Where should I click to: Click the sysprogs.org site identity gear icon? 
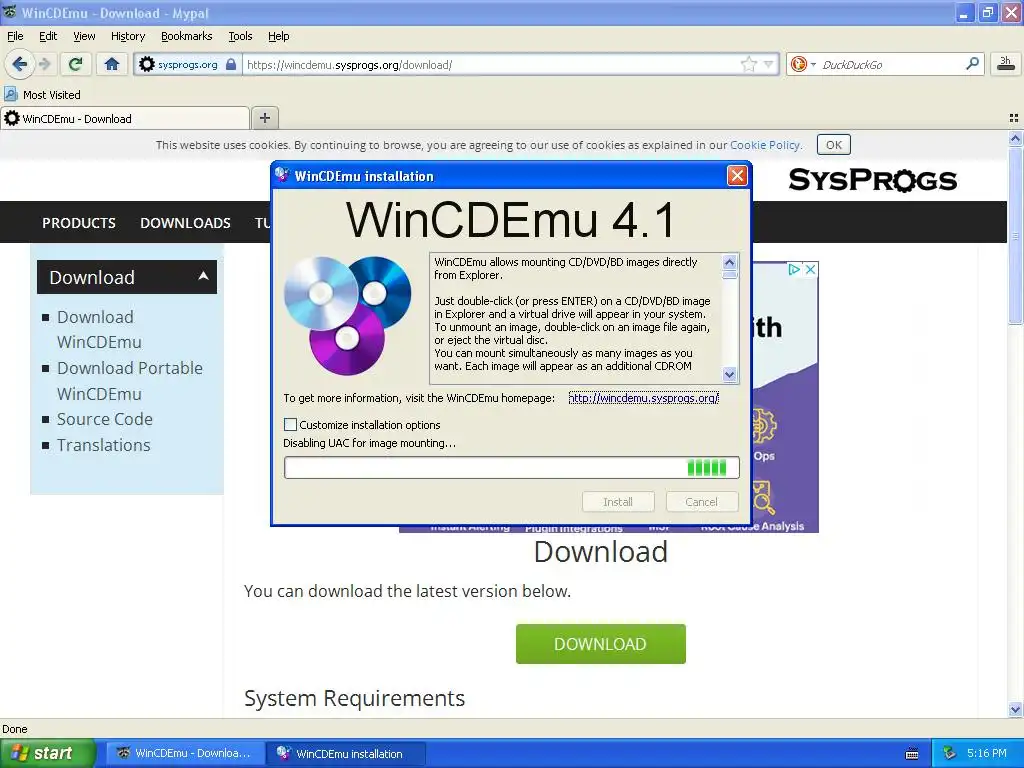(x=147, y=64)
